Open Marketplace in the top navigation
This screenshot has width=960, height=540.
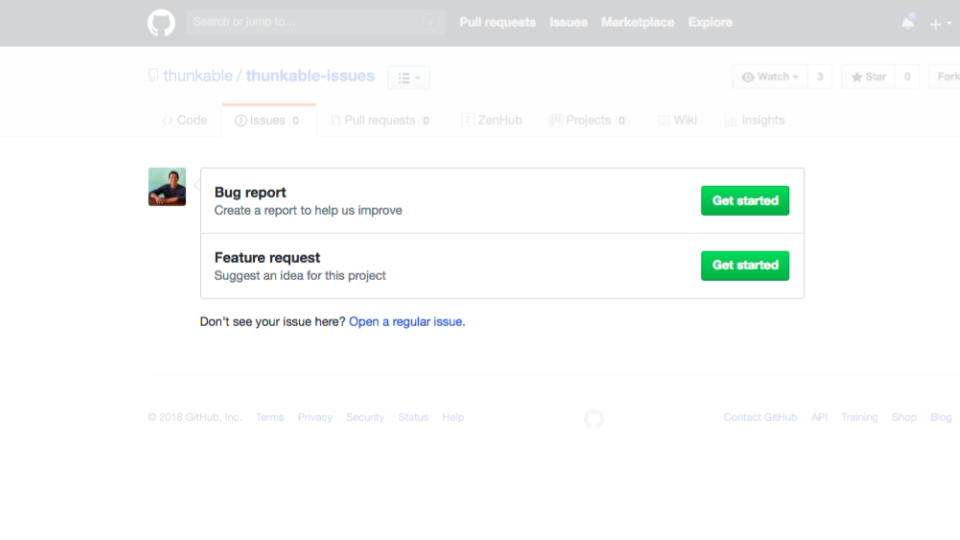tap(637, 22)
